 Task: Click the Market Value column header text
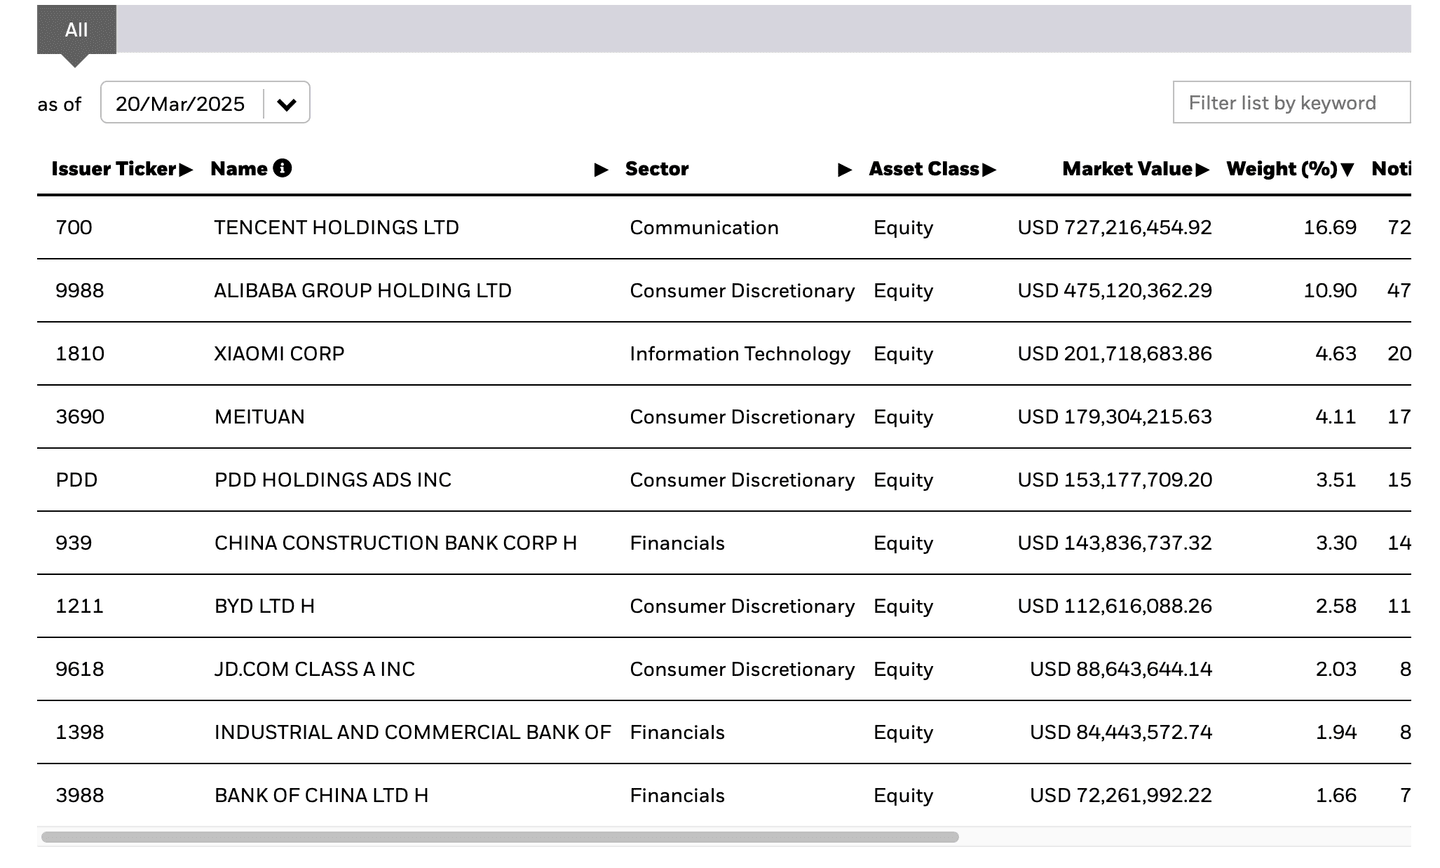[1126, 169]
